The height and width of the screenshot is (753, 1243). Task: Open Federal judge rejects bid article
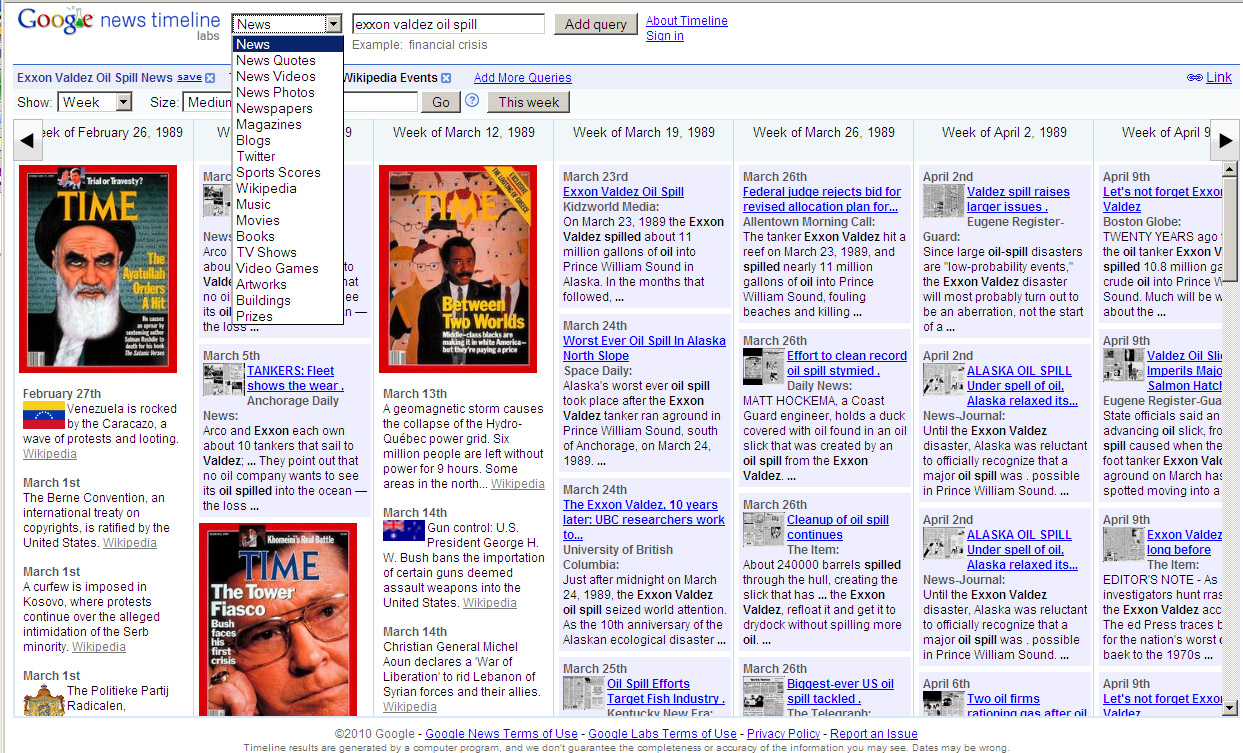[822, 199]
